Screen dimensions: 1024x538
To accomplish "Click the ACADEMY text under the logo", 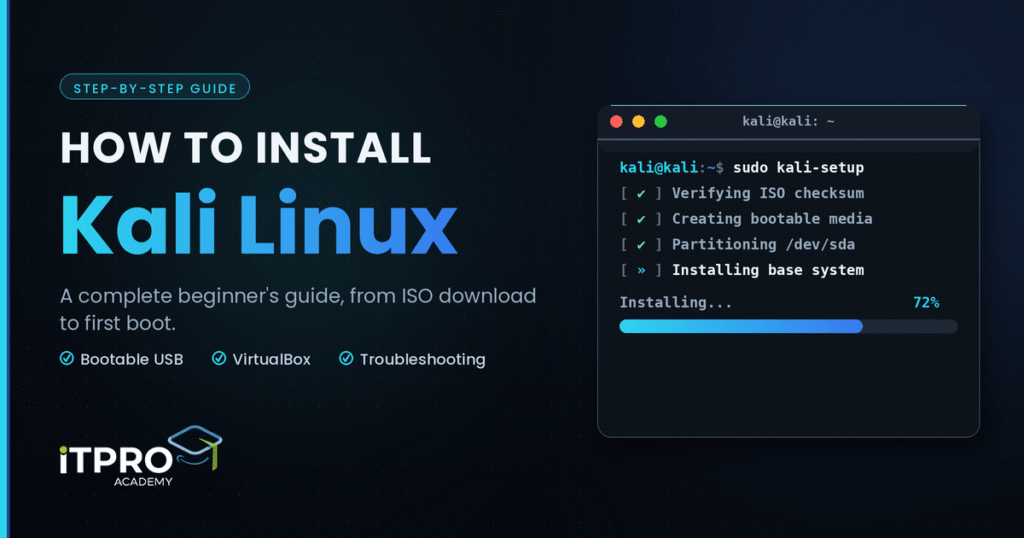I will (143, 482).
